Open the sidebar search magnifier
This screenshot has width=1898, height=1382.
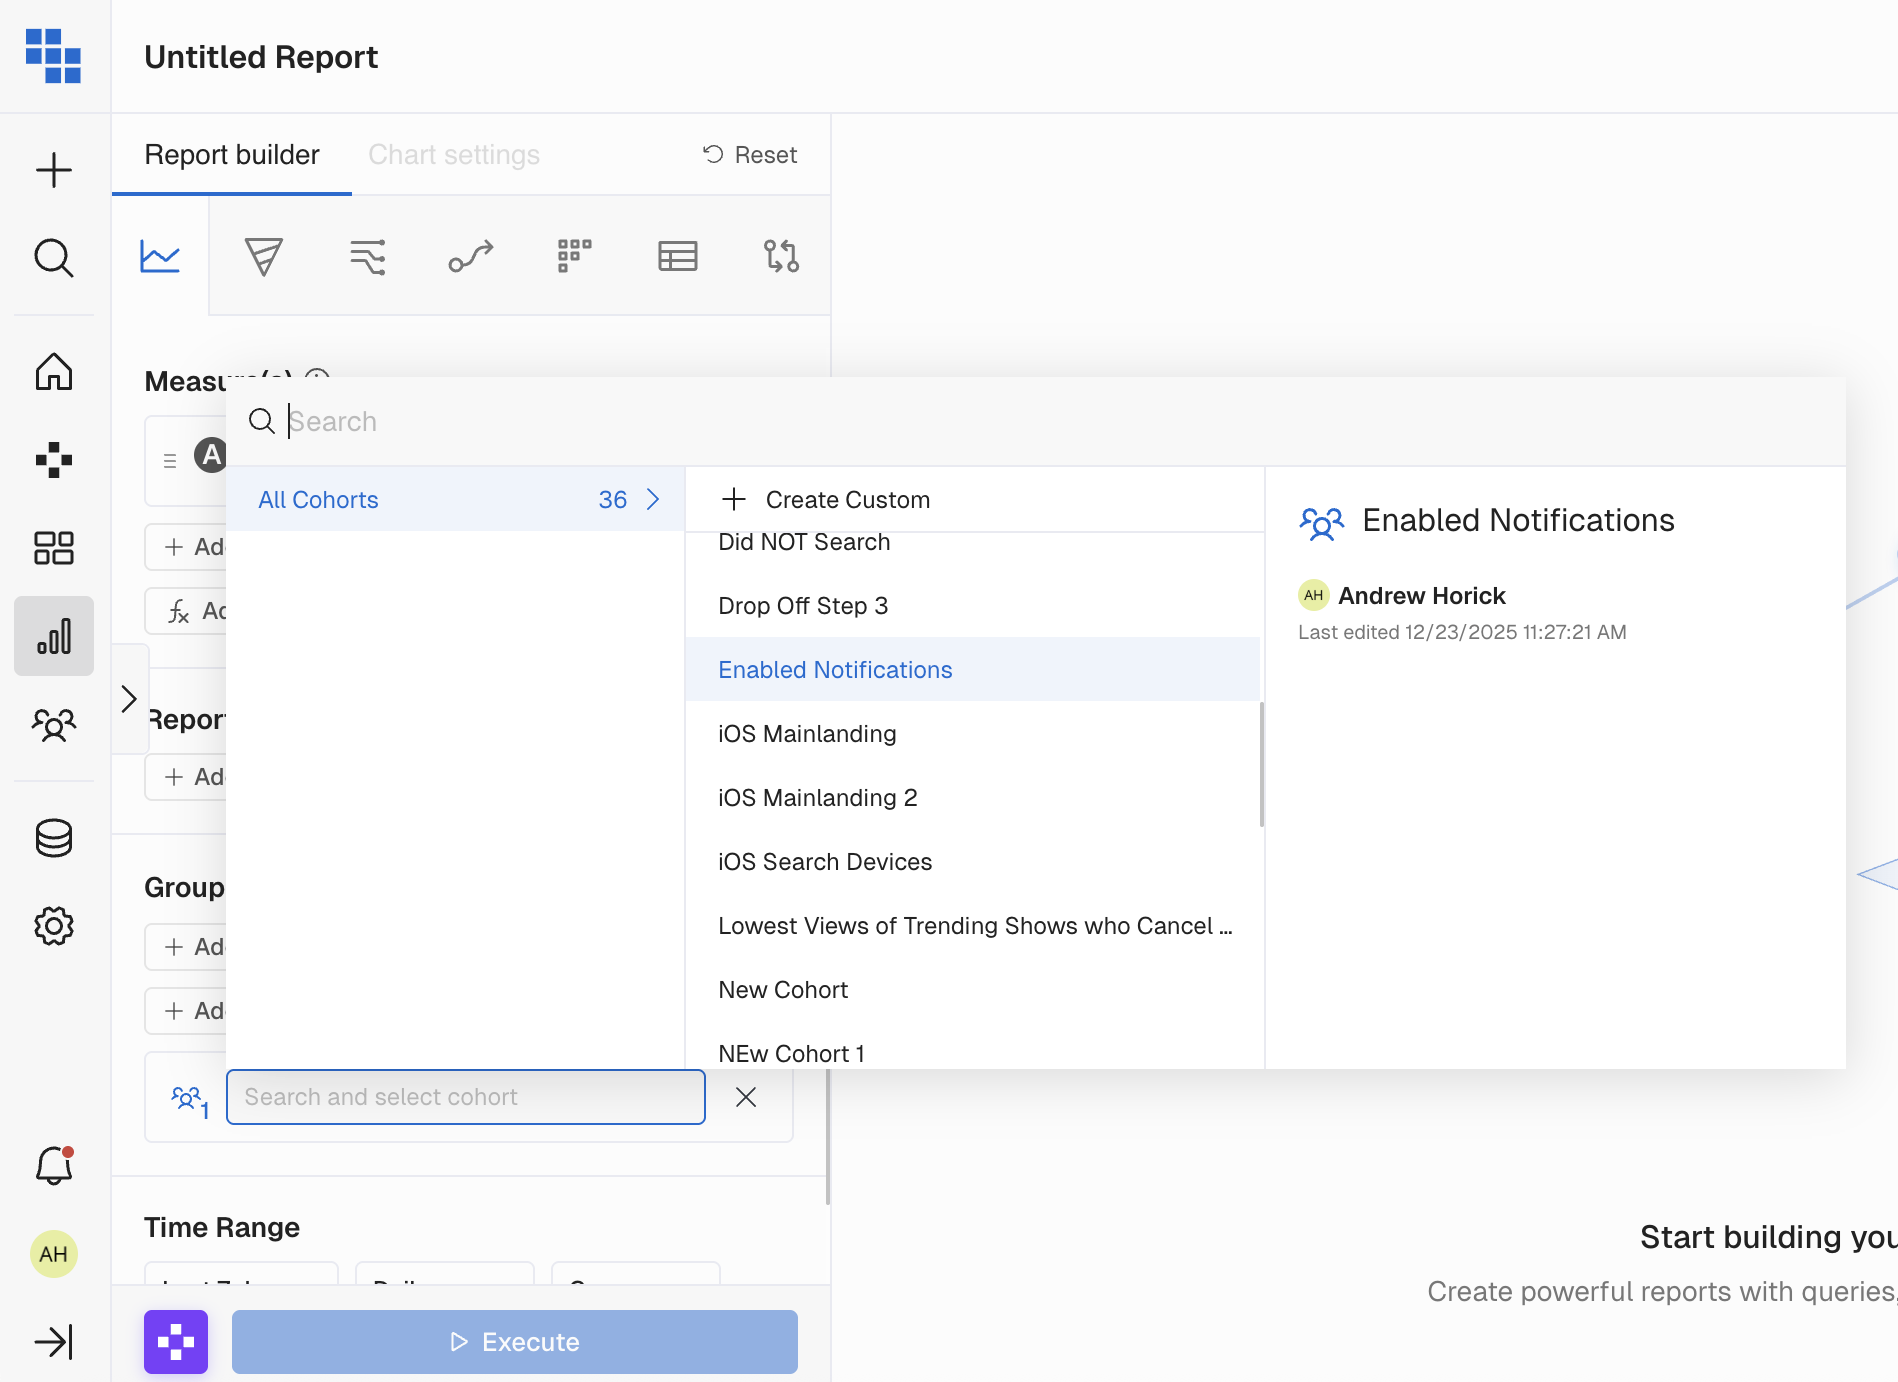pos(54,258)
